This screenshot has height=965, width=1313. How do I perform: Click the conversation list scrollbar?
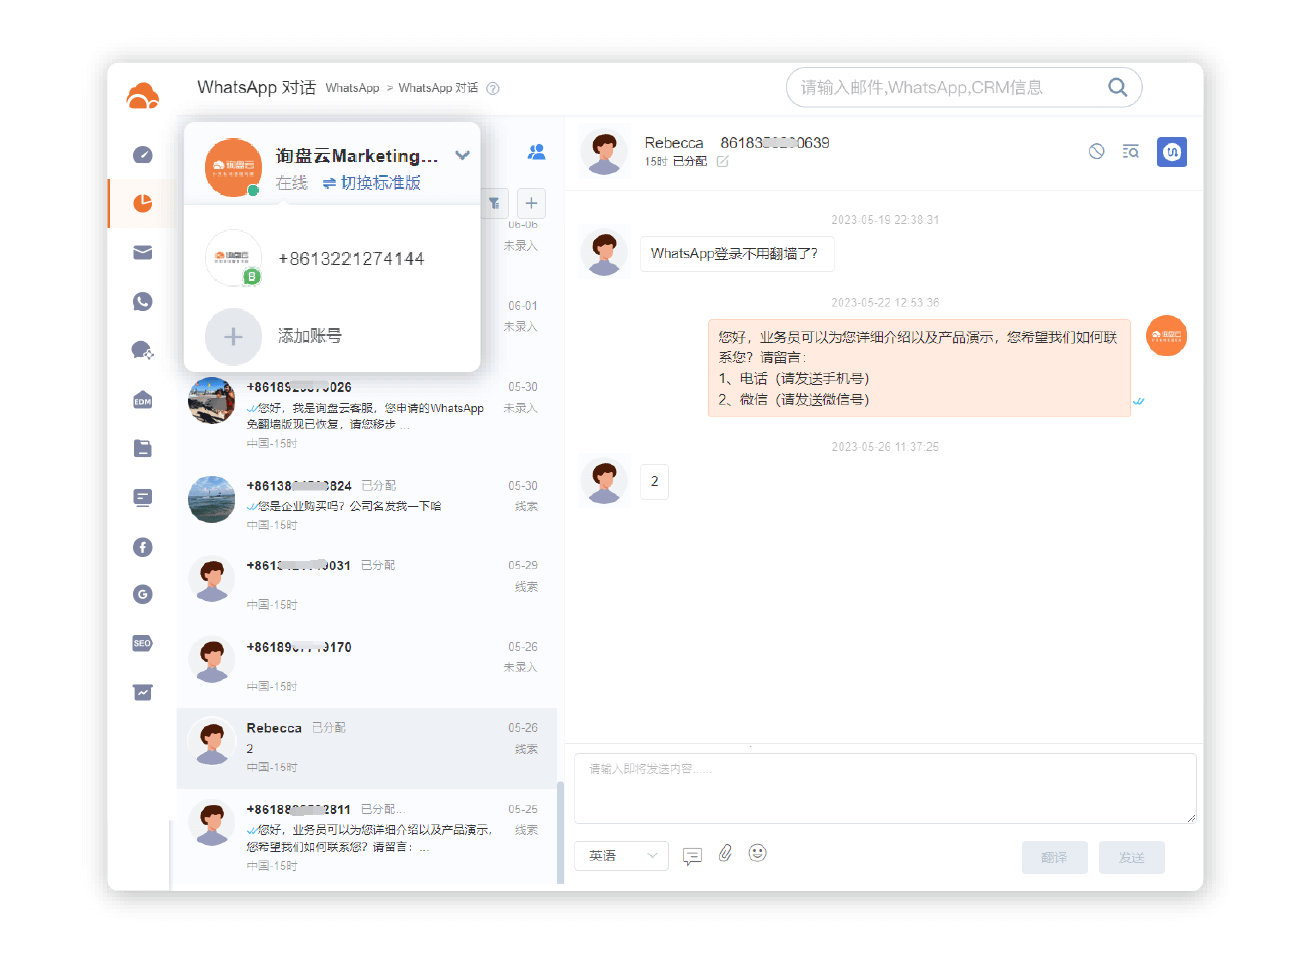click(x=560, y=832)
